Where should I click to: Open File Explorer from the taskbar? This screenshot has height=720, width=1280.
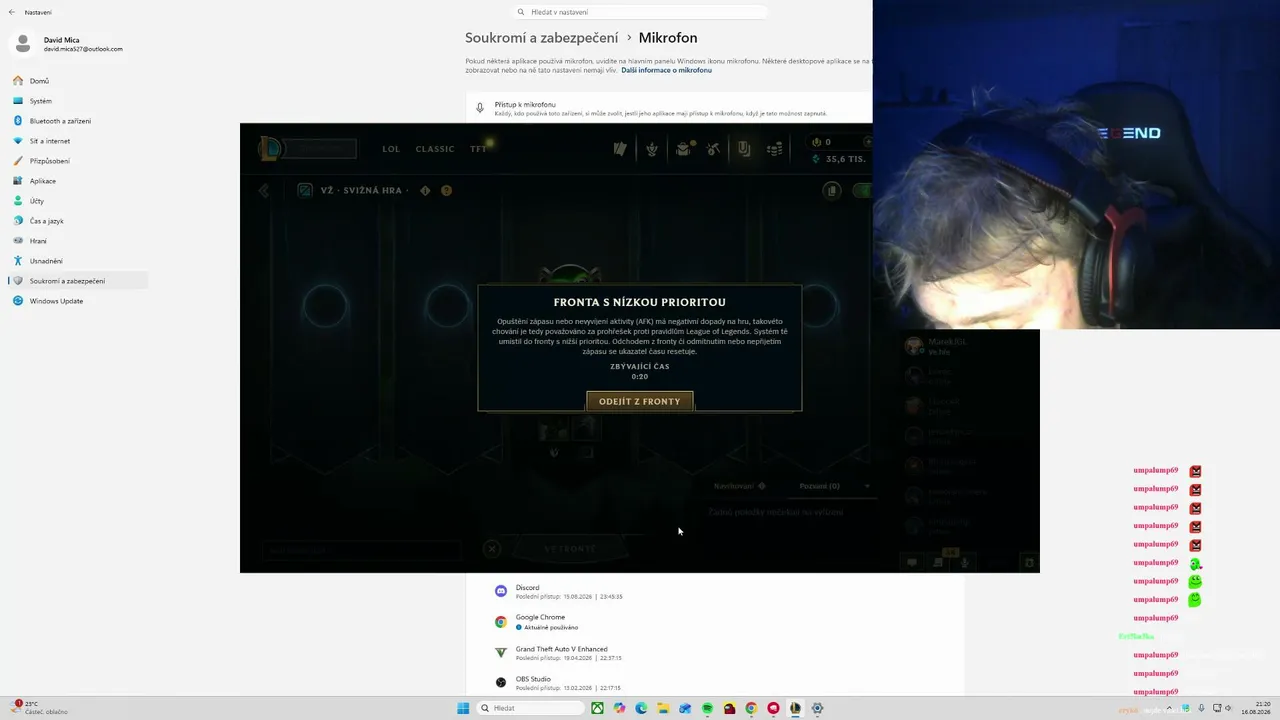coord(663,708)
